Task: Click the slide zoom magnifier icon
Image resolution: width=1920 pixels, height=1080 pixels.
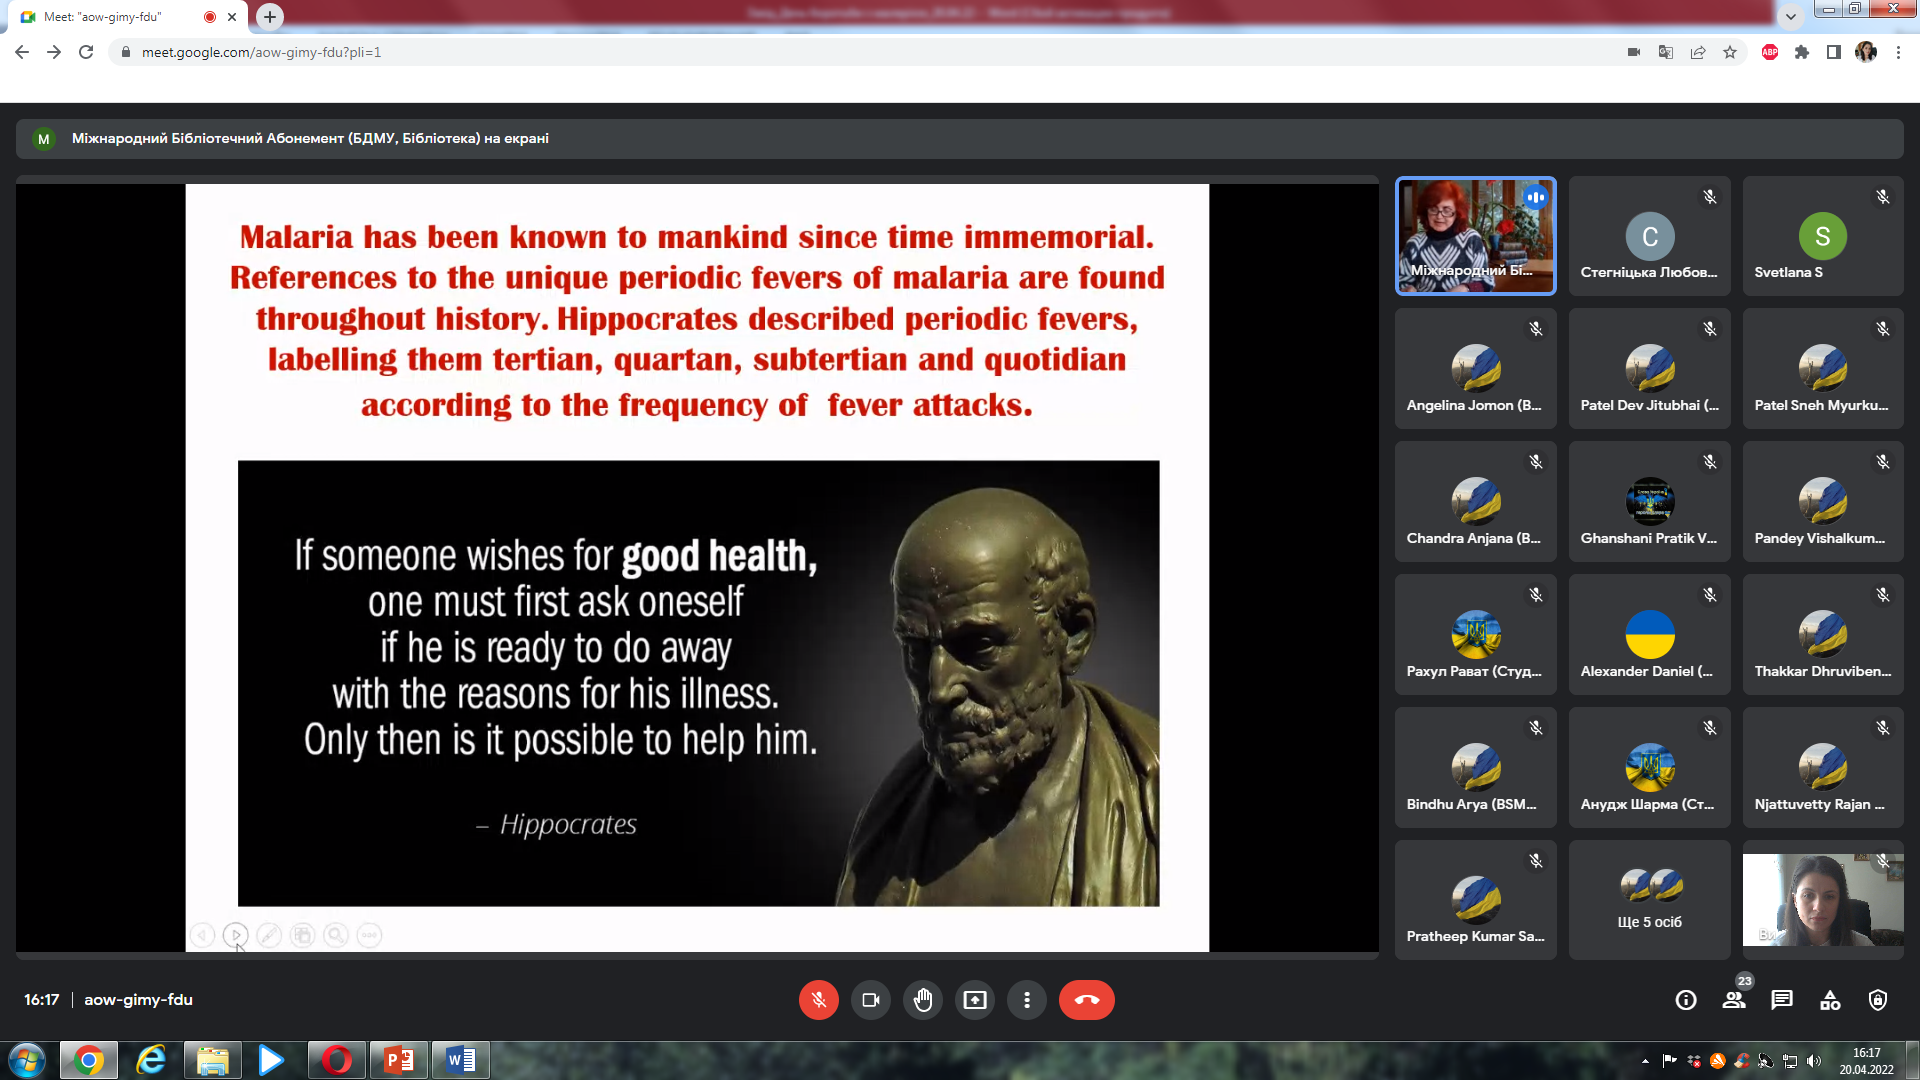Action: coord(336,935)
